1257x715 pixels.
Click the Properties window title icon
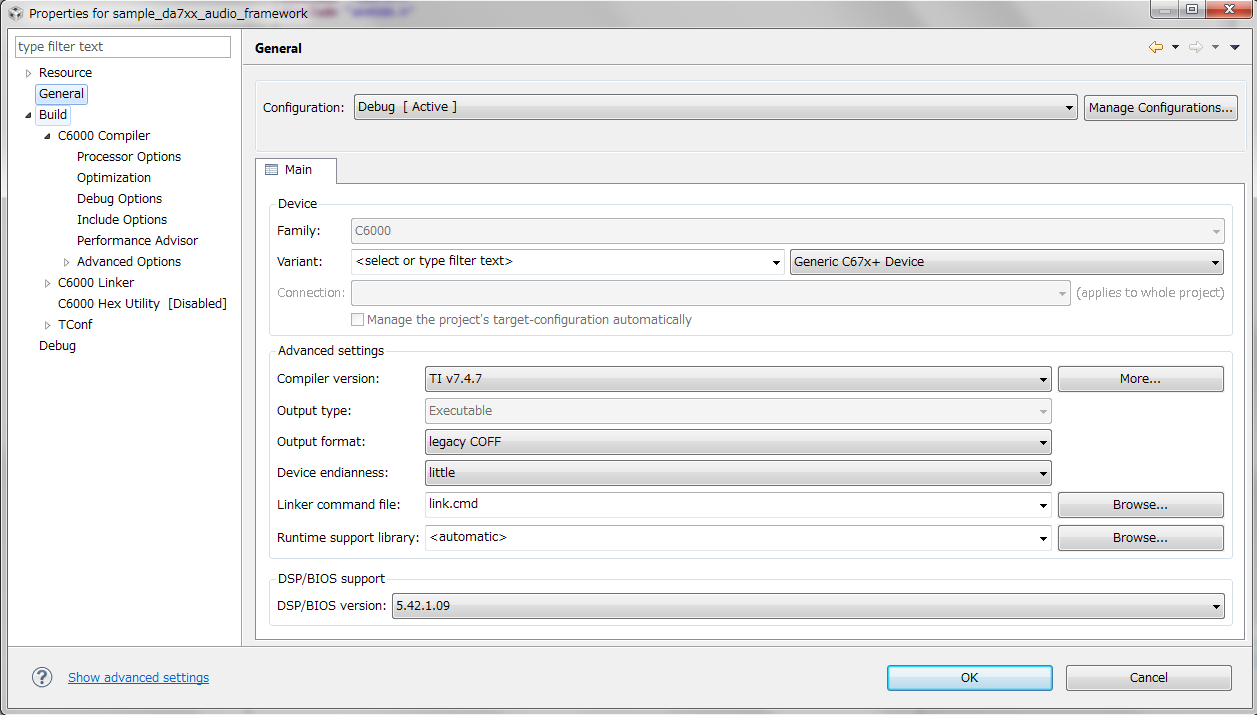pyautogui.click(x=15, y=14)
